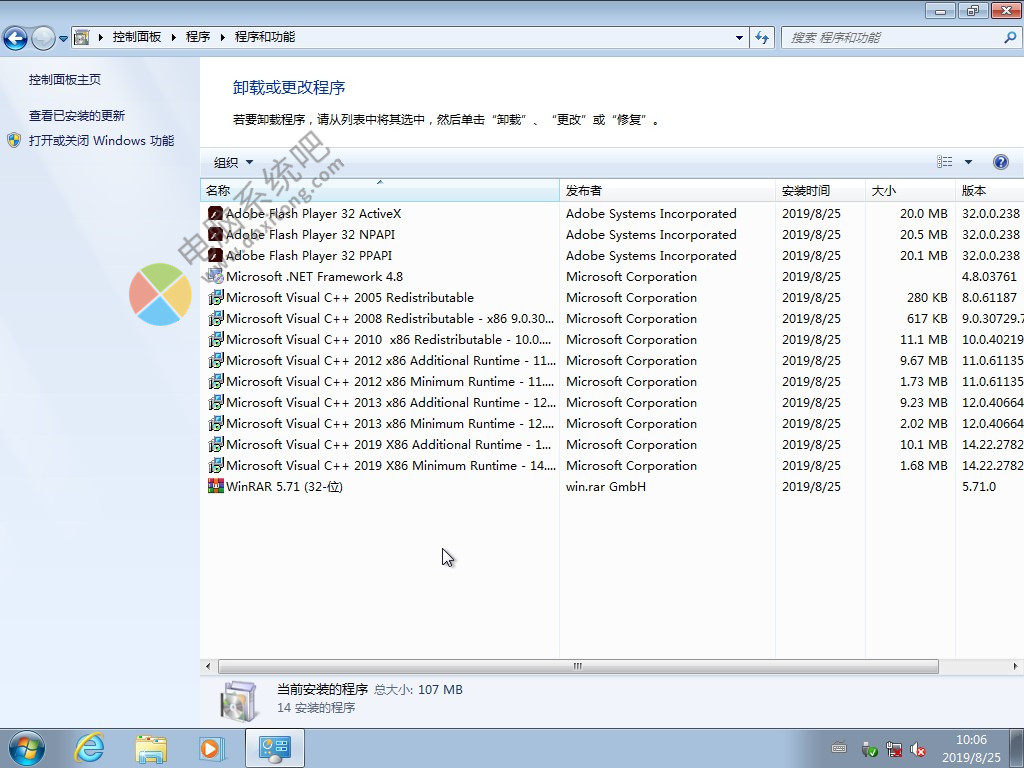
Task: Open the 查看已安装的更新 link
Action: pos(77,116)
